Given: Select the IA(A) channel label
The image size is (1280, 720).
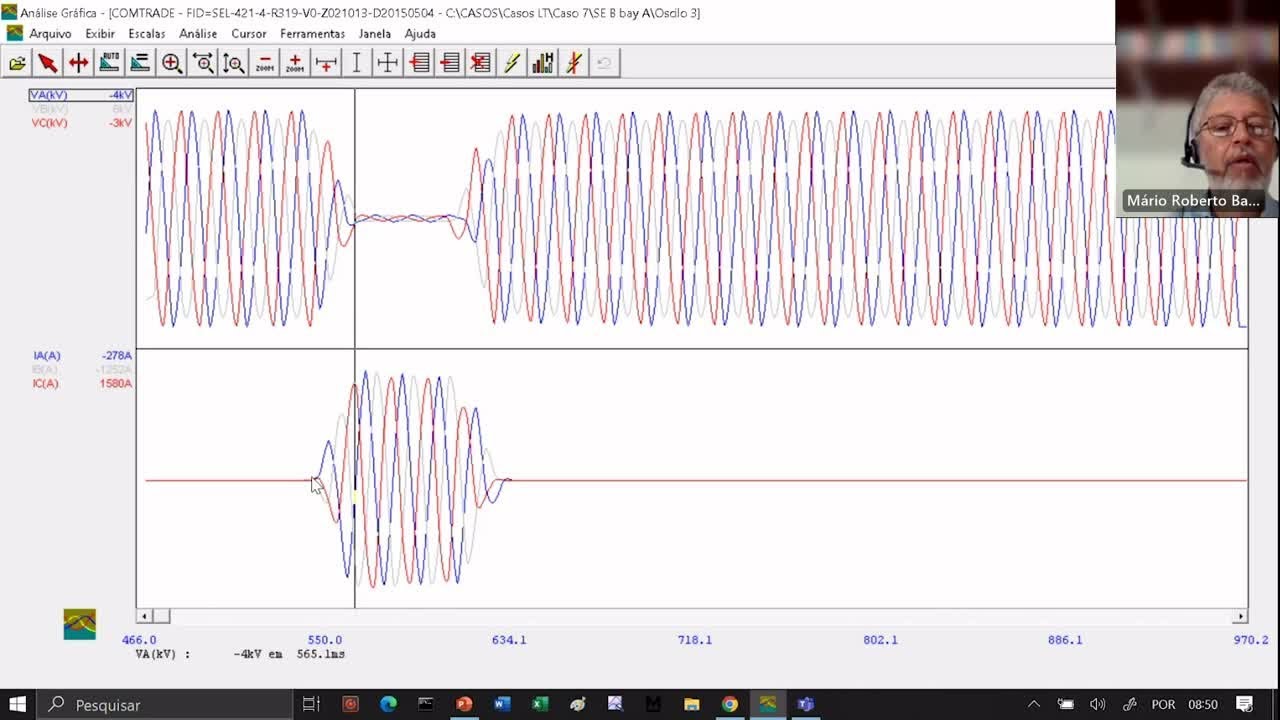Looking at the screenshot, I should coord(46,356).
